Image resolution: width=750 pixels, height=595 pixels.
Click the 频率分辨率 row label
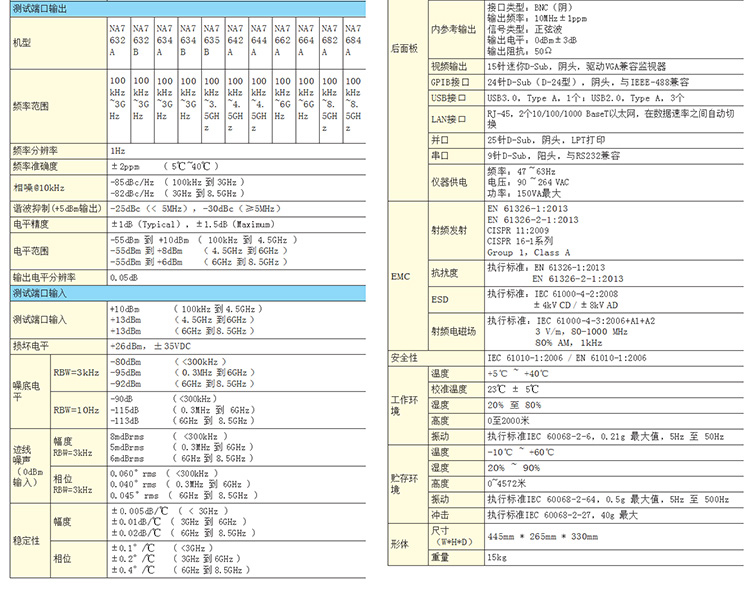pyautogui.click(x=35, y=150)
